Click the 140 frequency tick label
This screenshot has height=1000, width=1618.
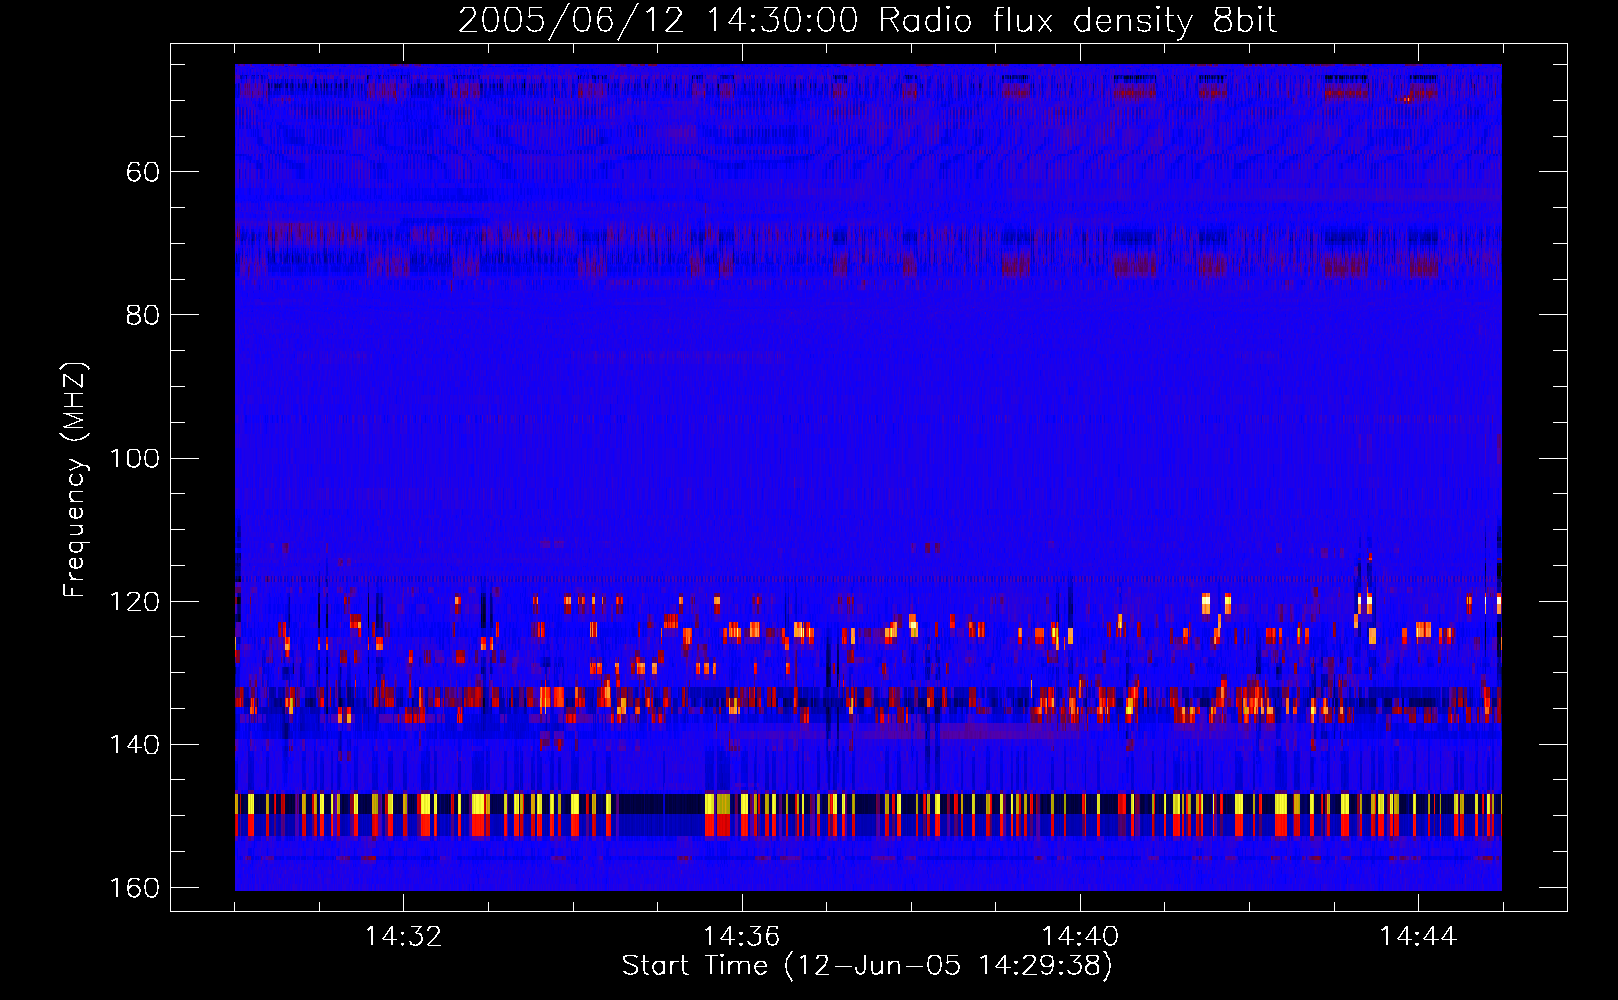pyautogui.click(x=134, y=745)
